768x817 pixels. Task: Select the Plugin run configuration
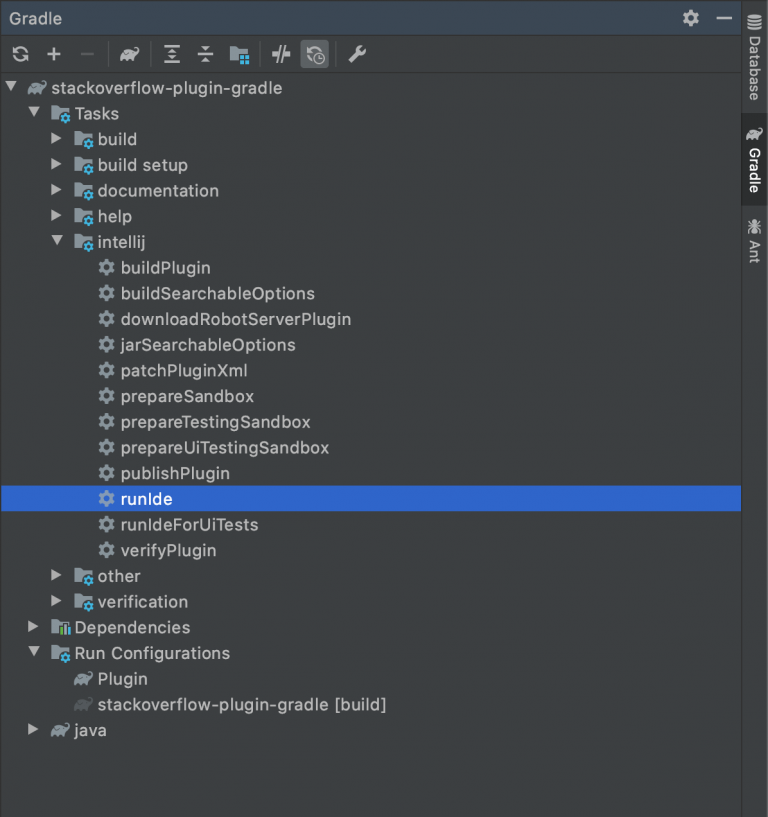click(x=122, y=679)
